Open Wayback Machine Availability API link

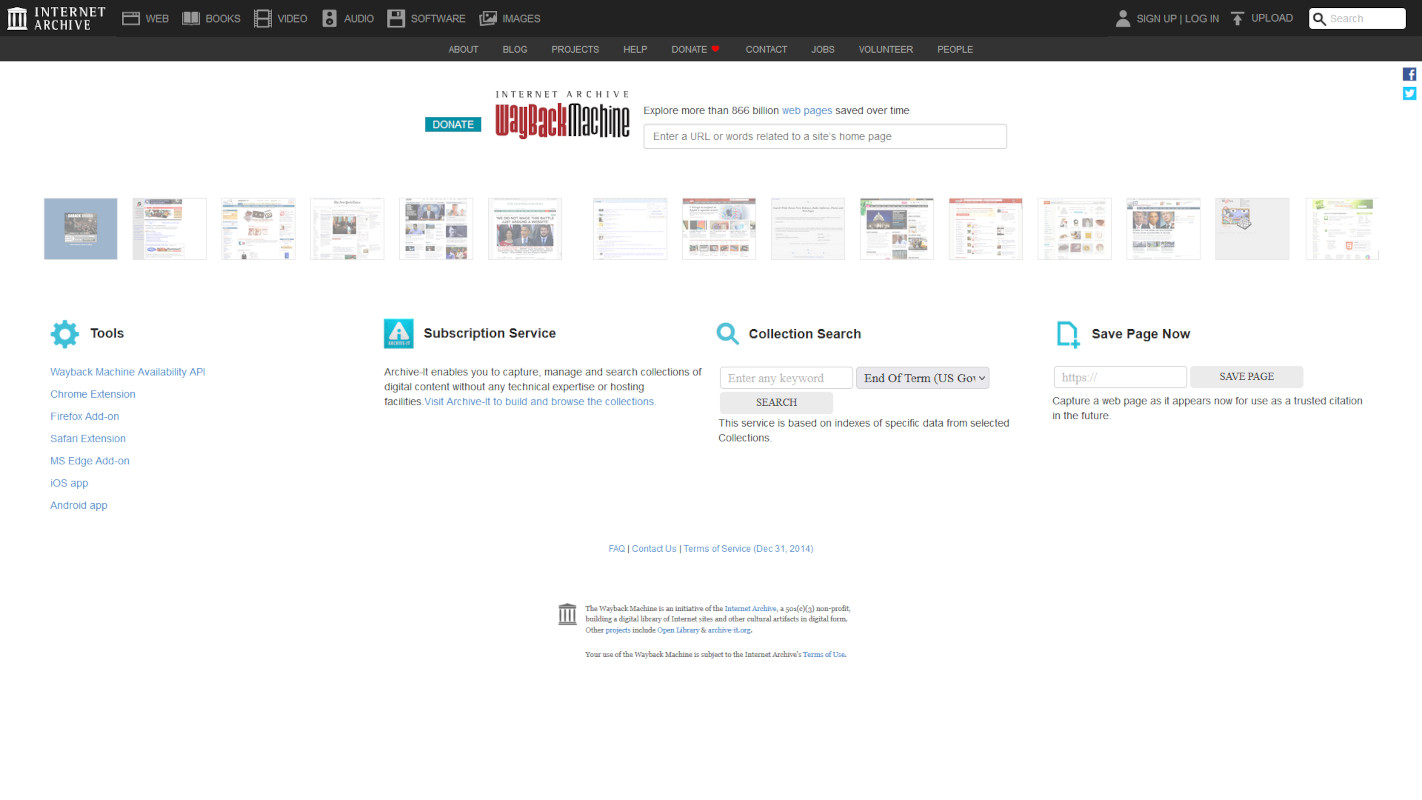tap(128, 372)
